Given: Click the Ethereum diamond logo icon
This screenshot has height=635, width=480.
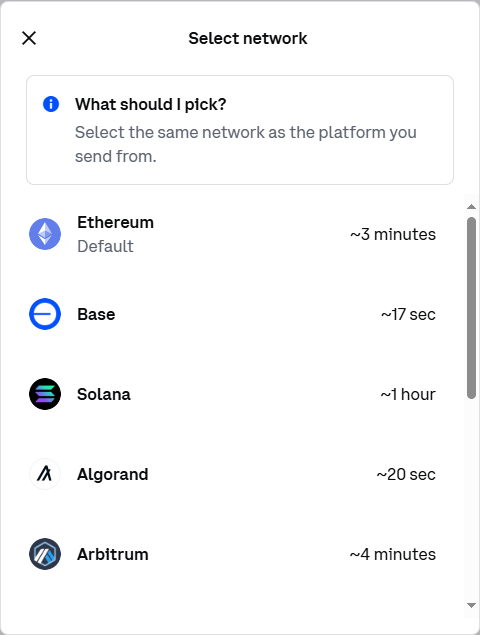Looking at the screenshot, I should point(45,234).
